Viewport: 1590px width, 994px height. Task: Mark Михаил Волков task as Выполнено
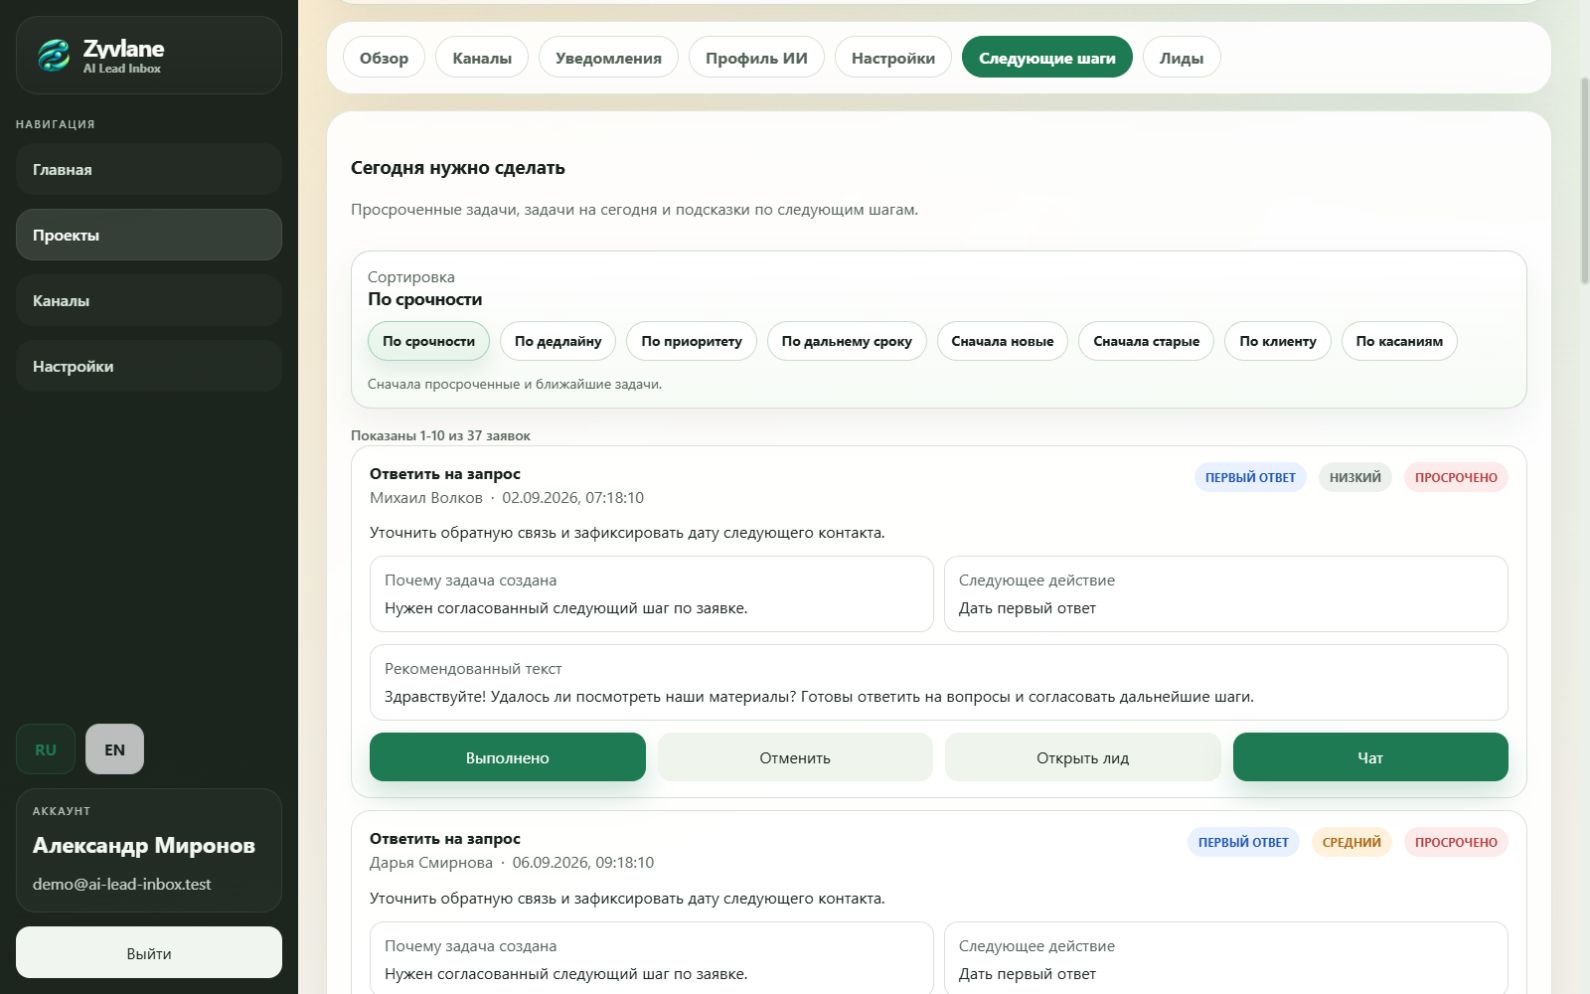click(507, 757)
